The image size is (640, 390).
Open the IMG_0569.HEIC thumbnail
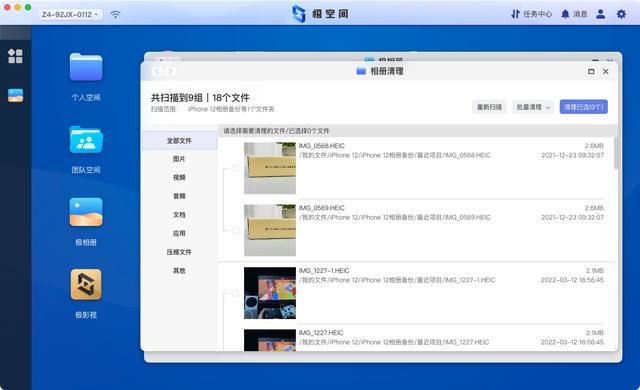270,230
